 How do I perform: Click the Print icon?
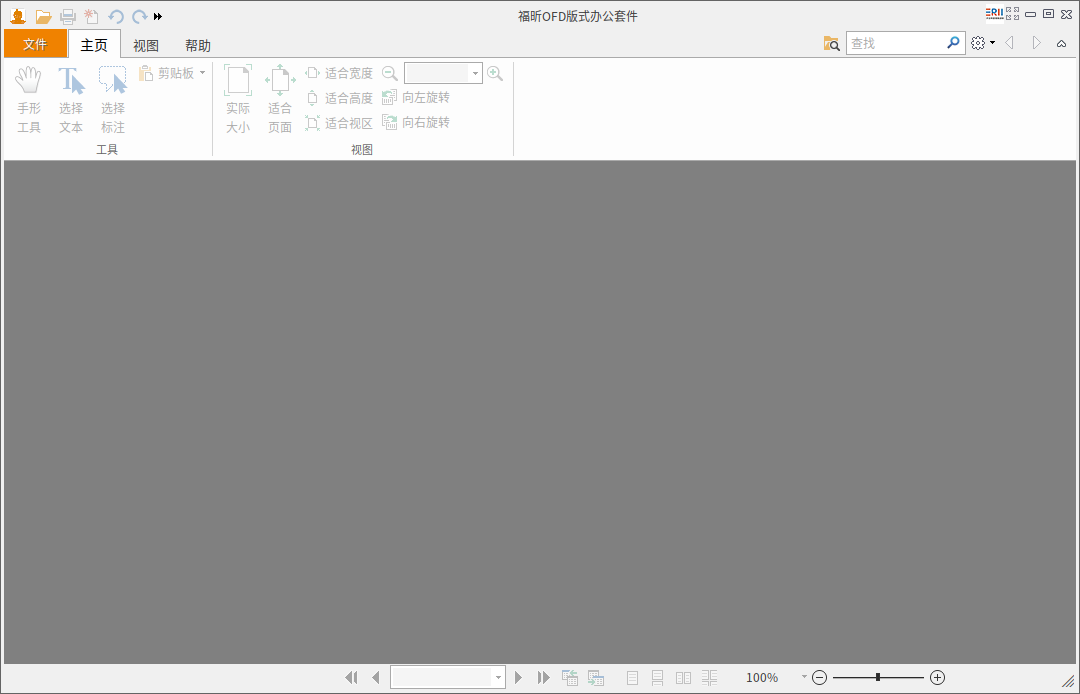tap(67, 16)
